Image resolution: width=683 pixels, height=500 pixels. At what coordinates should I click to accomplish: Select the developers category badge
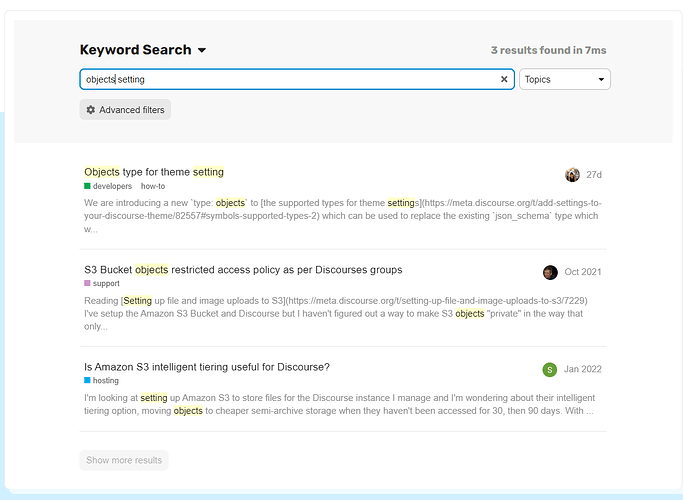click(108, 186)
